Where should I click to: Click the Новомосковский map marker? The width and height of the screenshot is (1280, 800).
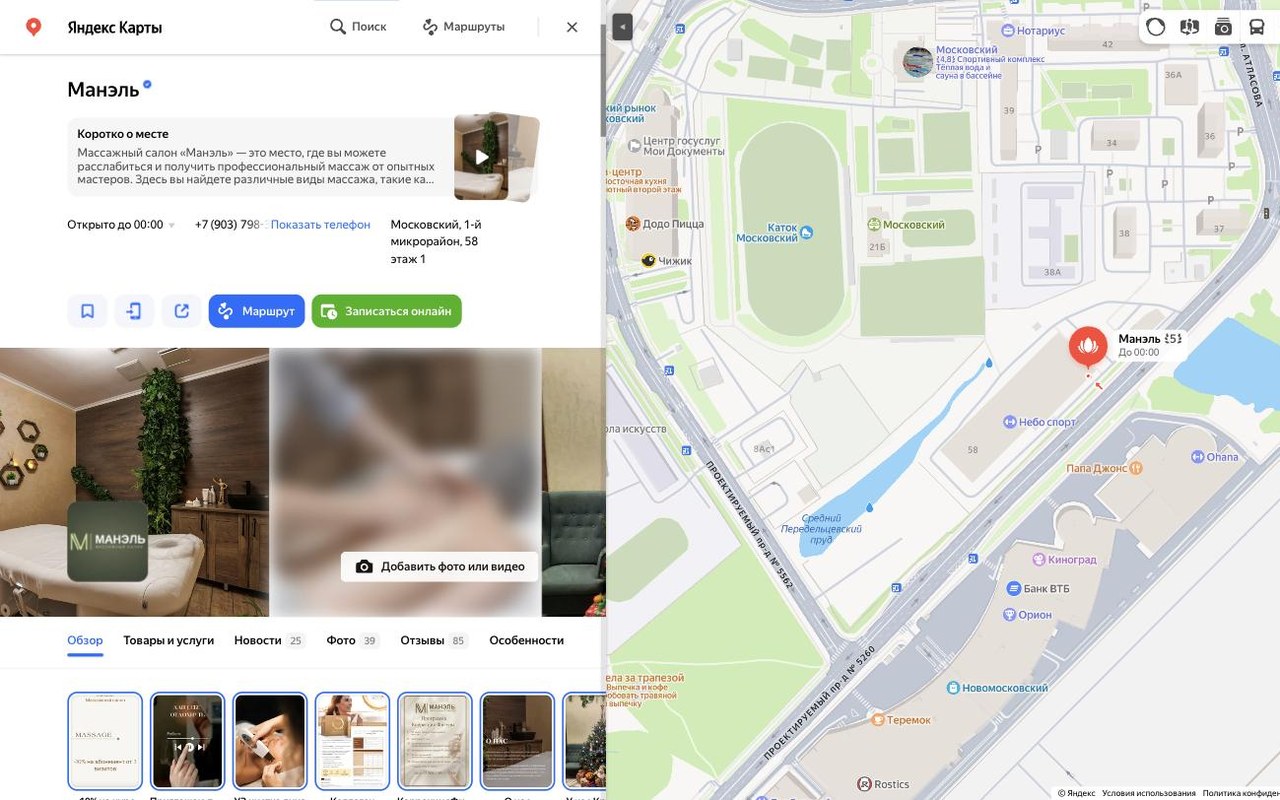[997, 688]
